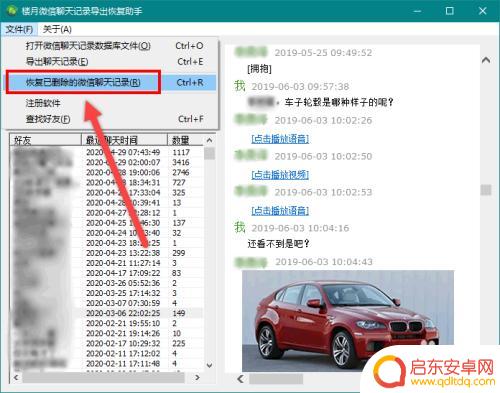This screenshot has height=393, width=500.
Task: Select row dated 2020-03-25 17:14:32
Action: [x=107, y=293]
